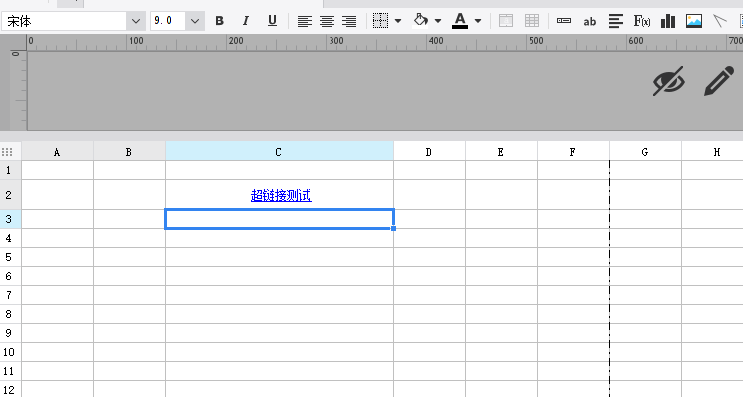Select column C header
The width and height of the screenshot is (743, 397).
point(279,152)
